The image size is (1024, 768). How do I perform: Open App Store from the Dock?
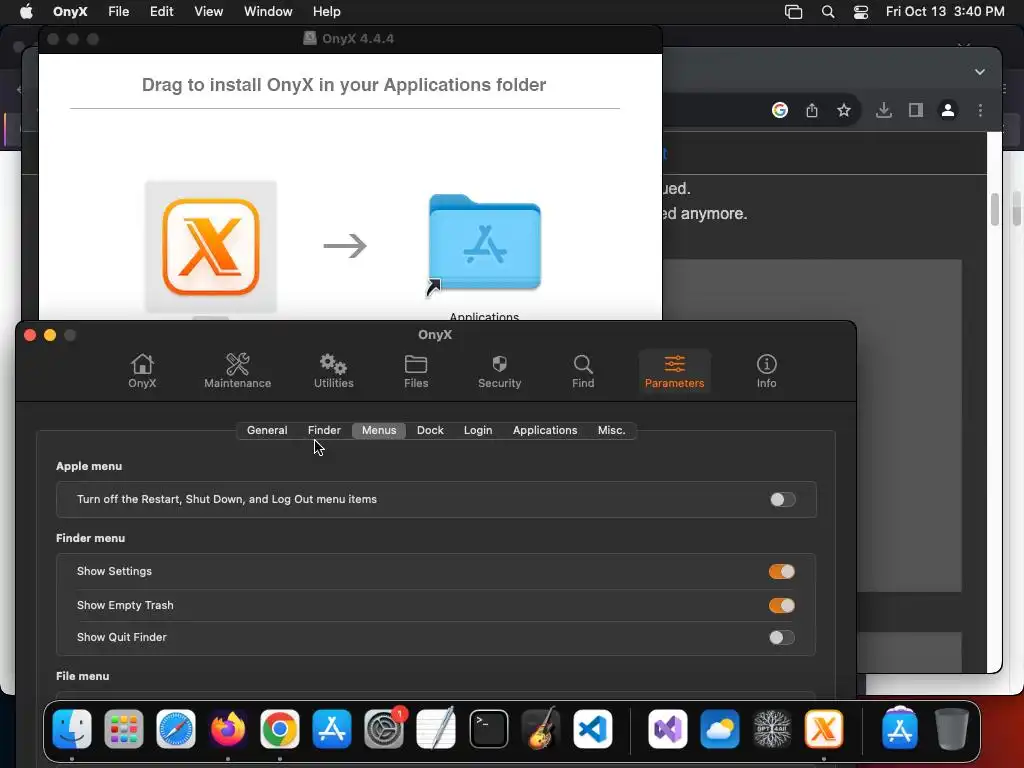click(x=332, y=728)
